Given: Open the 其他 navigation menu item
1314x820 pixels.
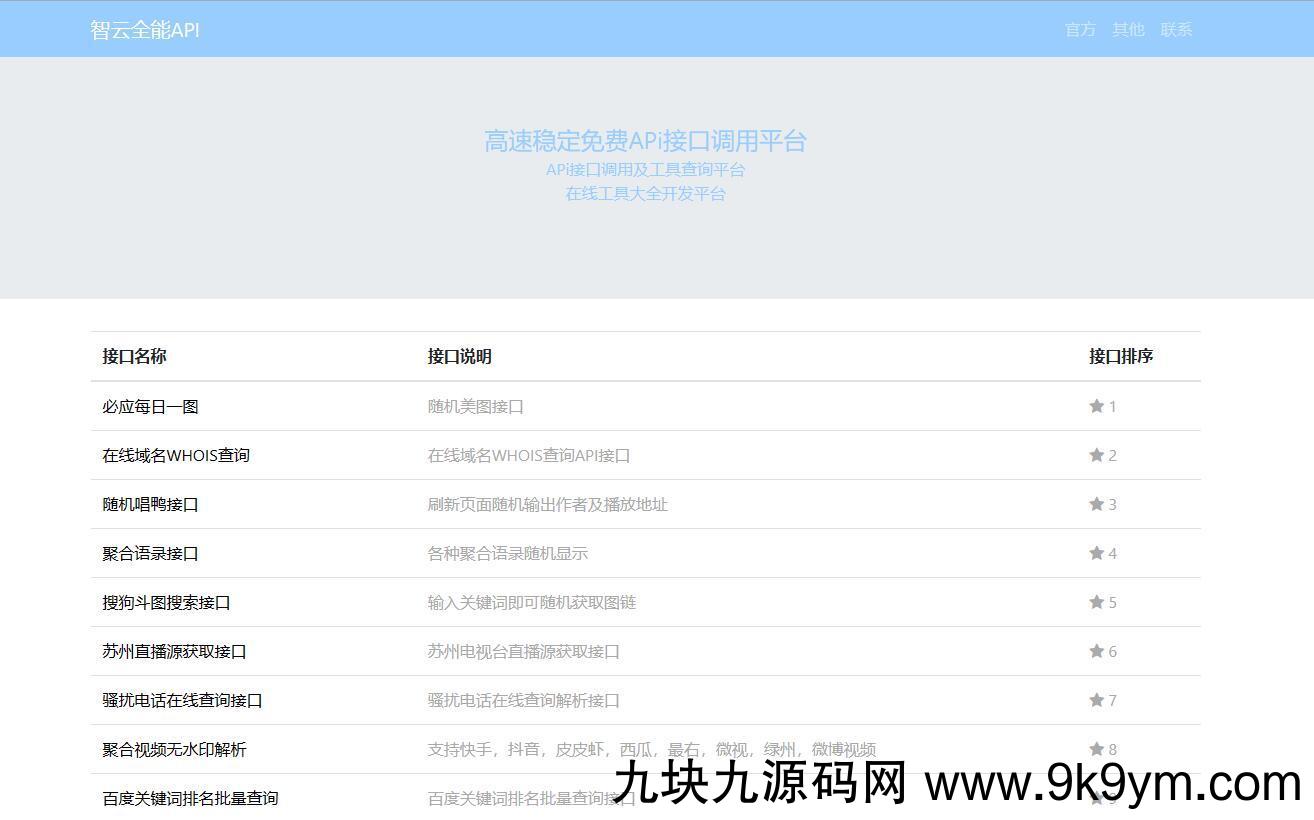Looking at the screenshot, I should point(1128,30).
